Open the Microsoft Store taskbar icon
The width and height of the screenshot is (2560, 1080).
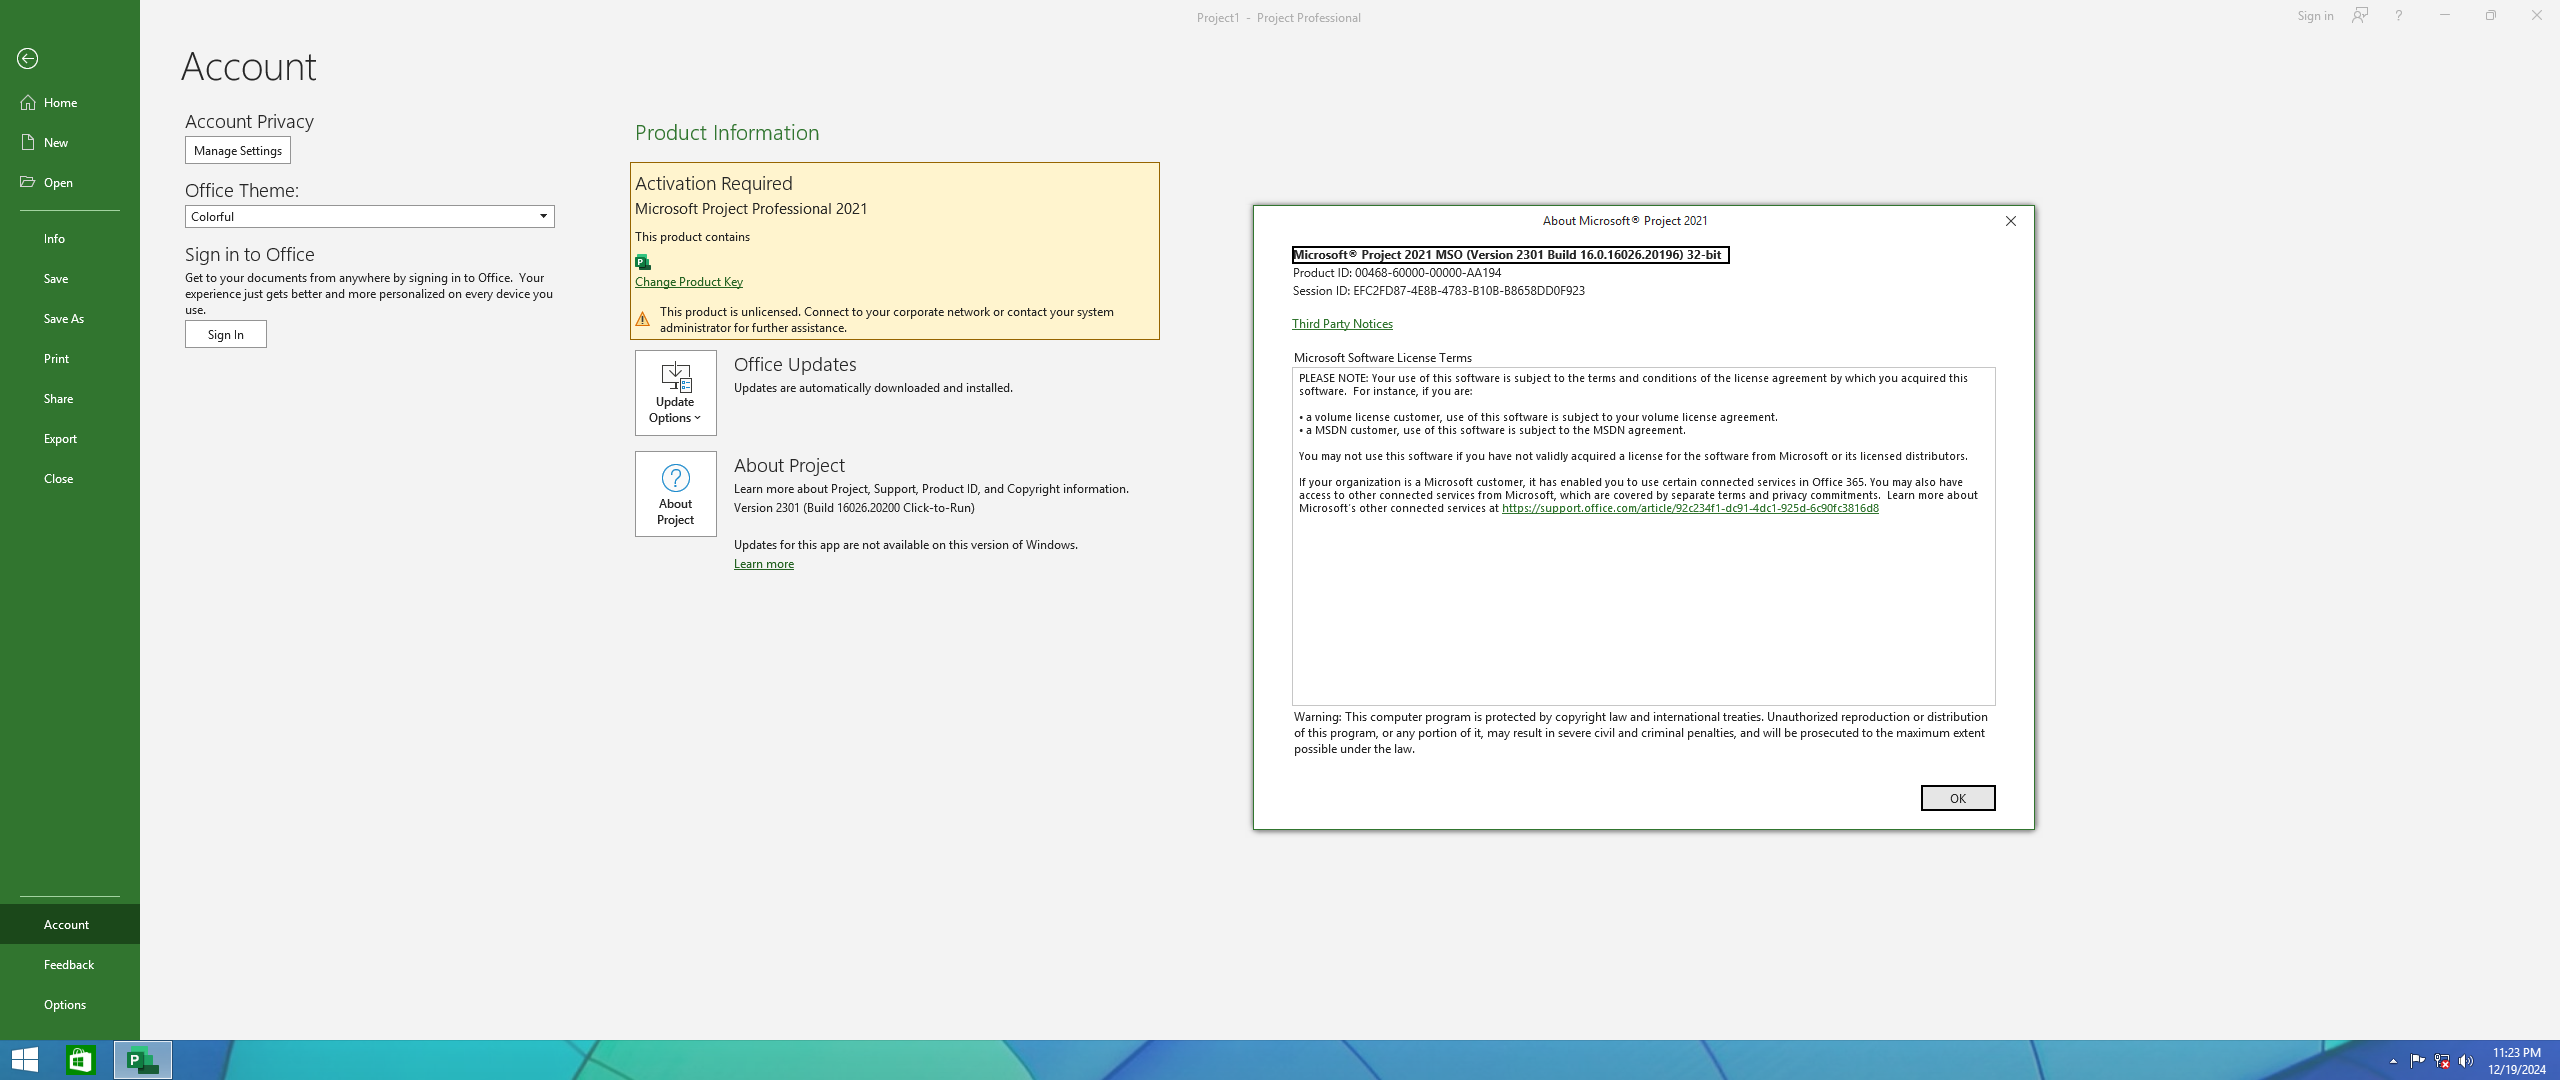click(81, 1060)
